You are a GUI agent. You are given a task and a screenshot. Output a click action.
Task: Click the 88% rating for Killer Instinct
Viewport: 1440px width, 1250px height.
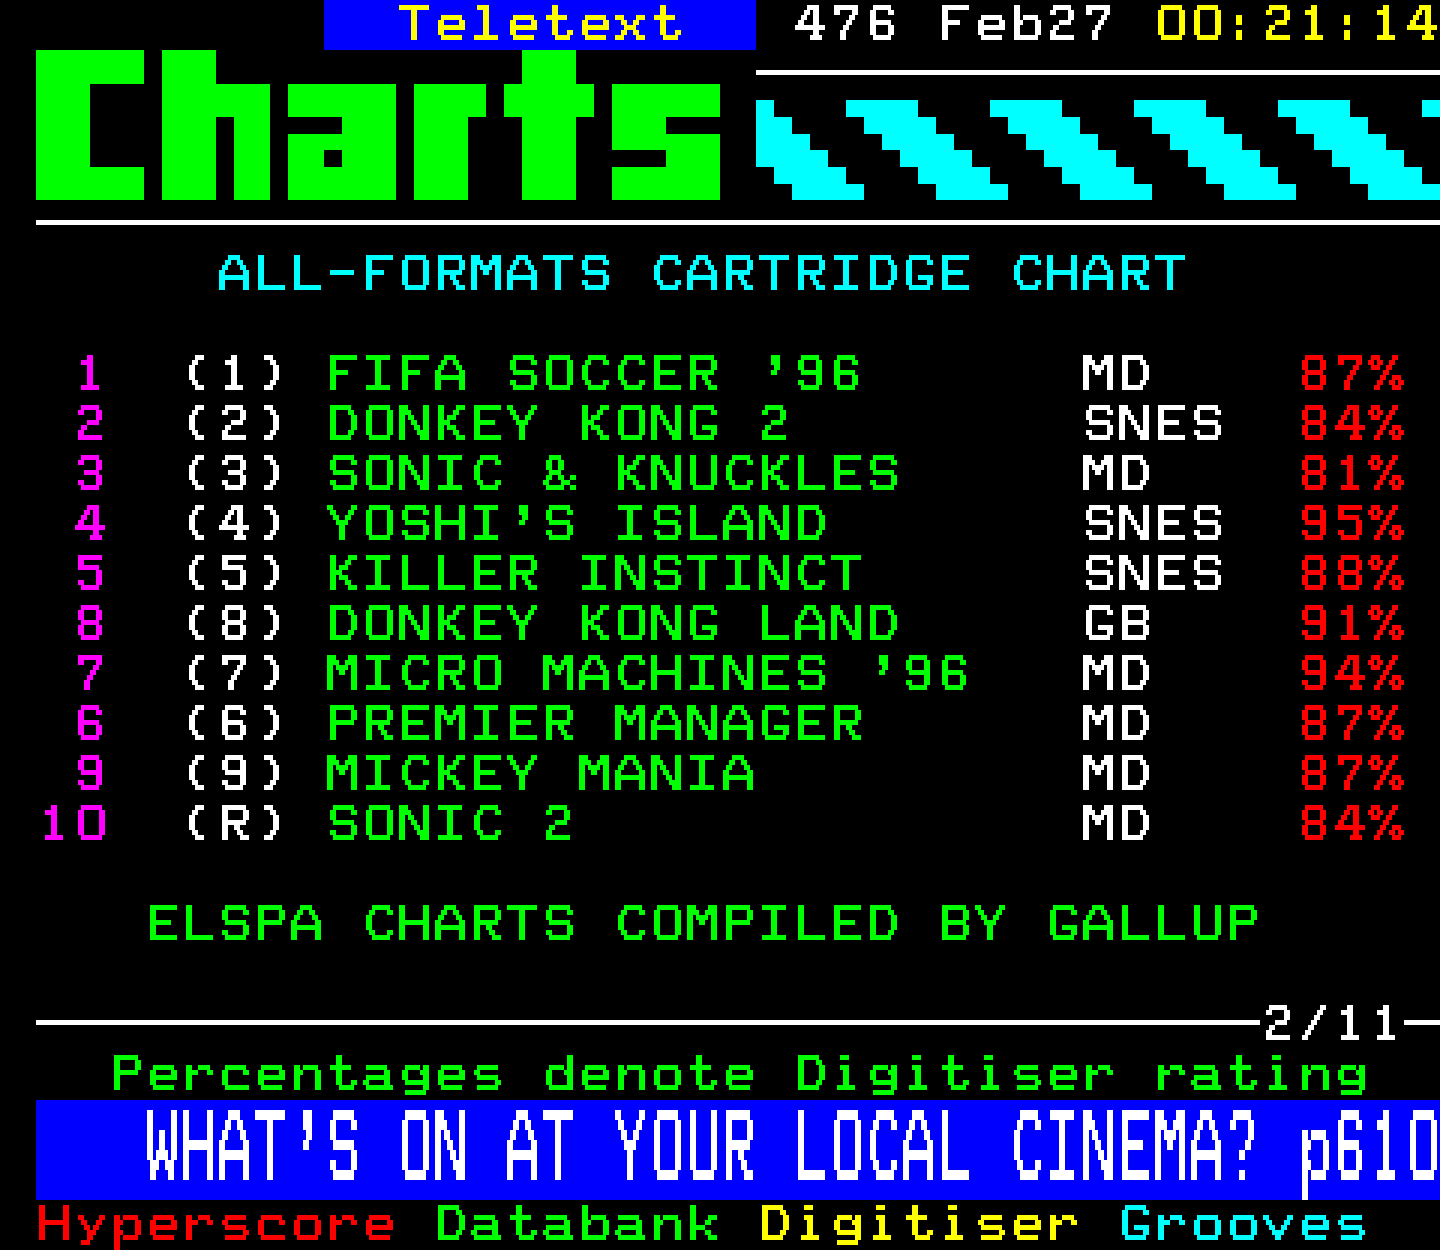click(1352, 574)
